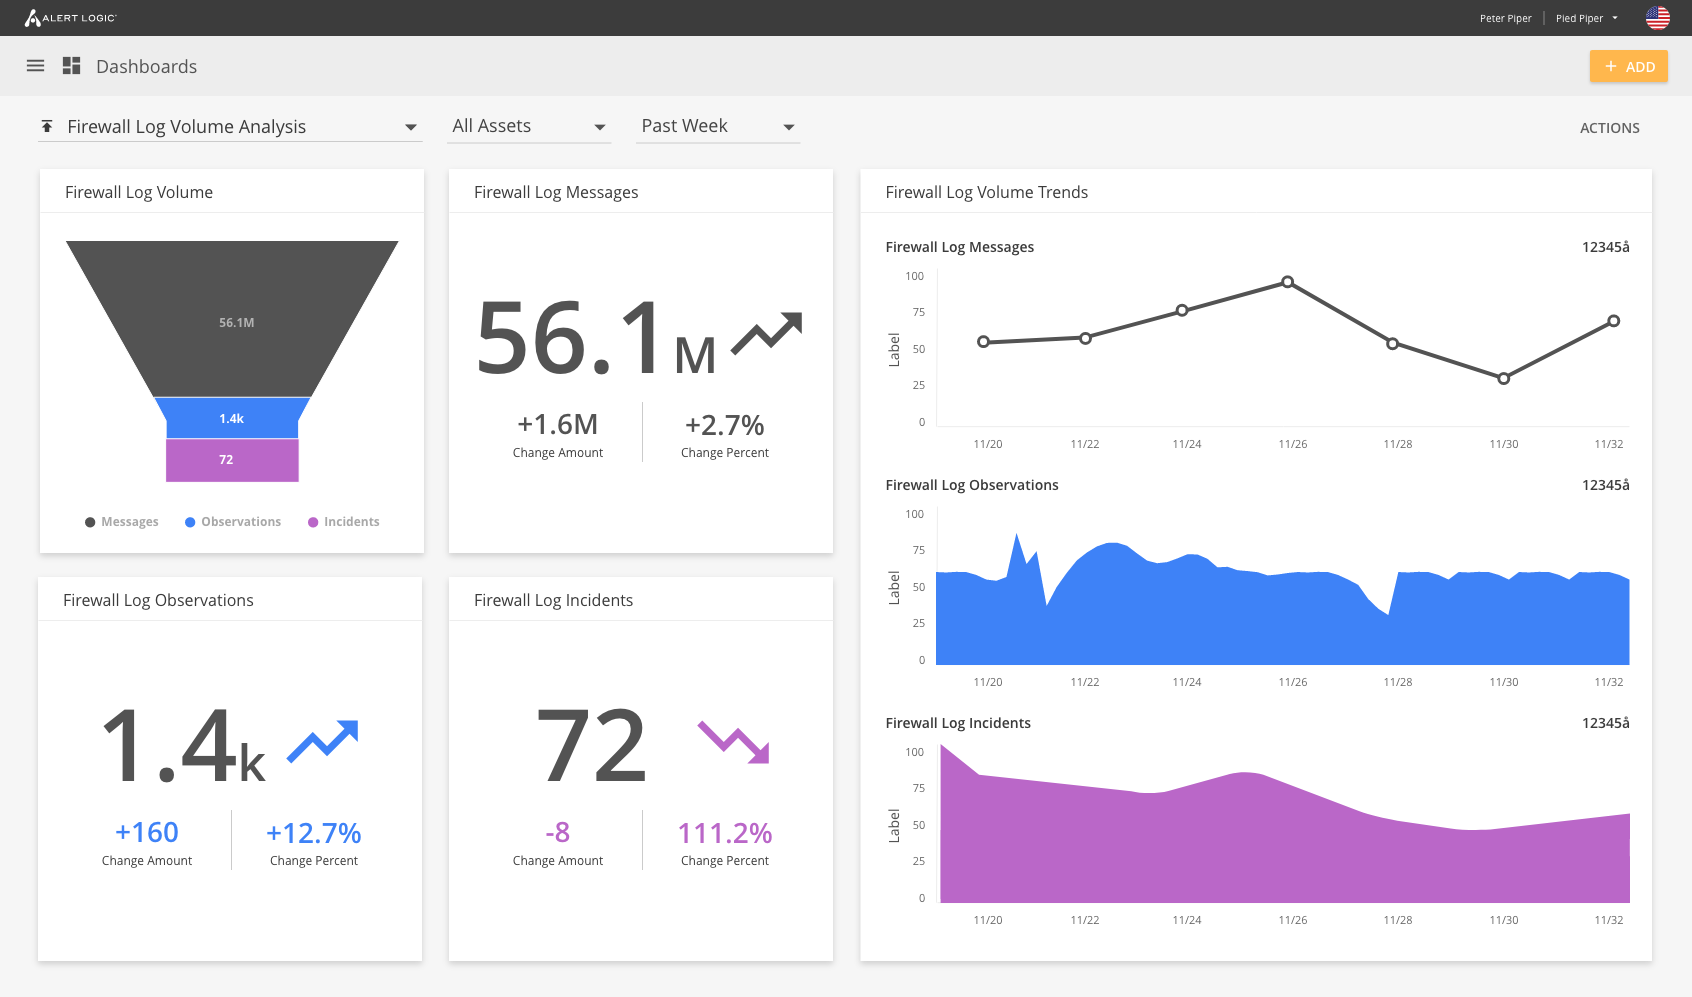Viewport: 1692px width, 997px height.
Task: Open the Pied Piper account menu
Action: click(x=1586, y=18)
